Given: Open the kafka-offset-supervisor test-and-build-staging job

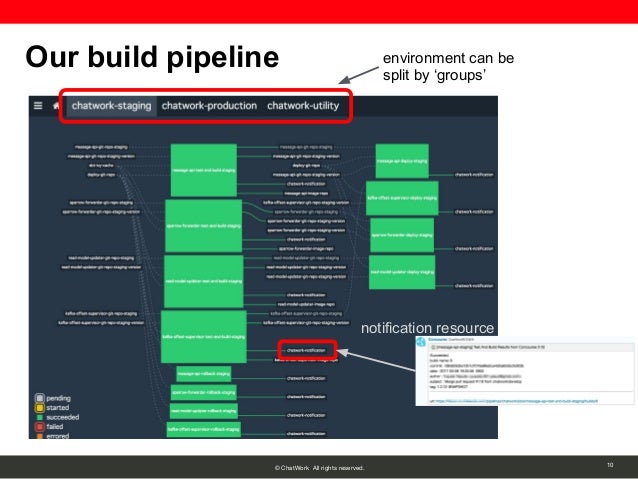Looking at the screenshot, I should click(203, 337).
